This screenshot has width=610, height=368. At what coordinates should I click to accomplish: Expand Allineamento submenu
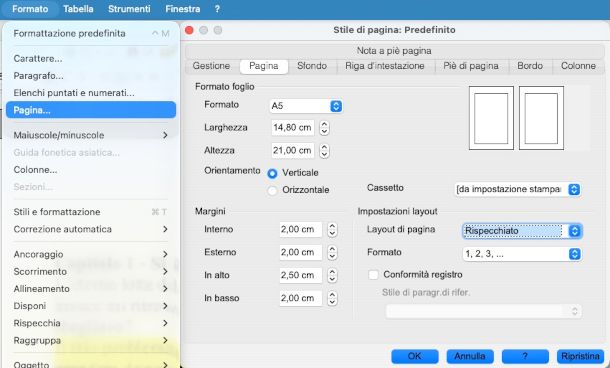click(x=91, y=289)
